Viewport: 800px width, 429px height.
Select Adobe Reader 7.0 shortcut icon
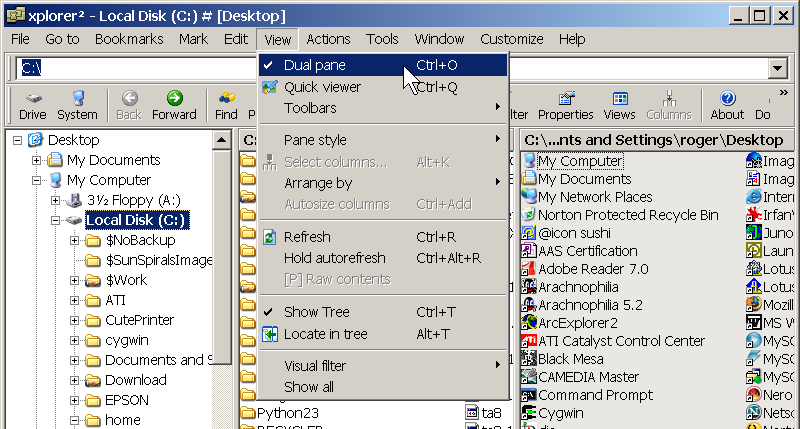click(x=530, y=269)
